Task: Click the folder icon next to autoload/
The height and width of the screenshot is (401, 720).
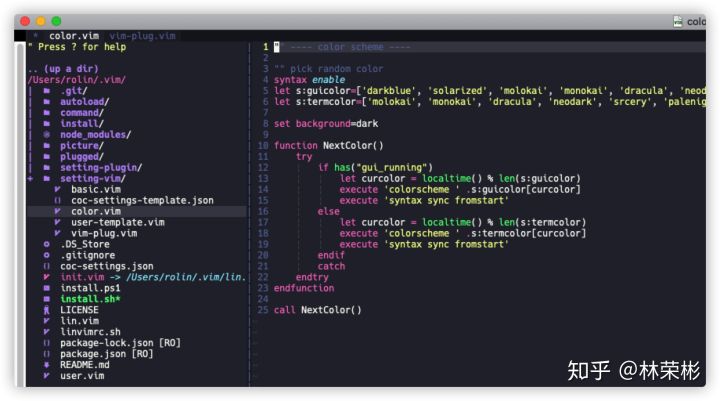Action: (47, 101)
